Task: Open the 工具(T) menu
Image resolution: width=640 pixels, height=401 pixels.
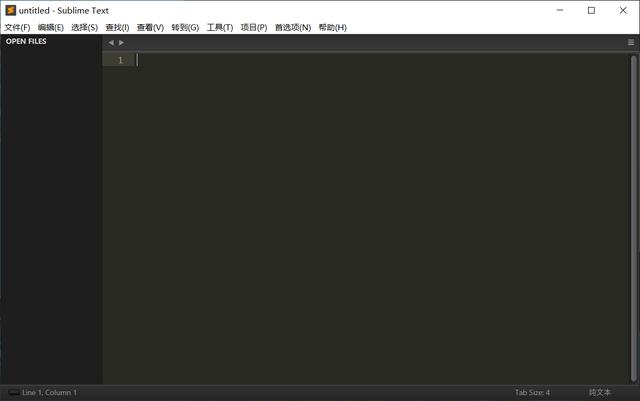Action: [x=220, y=27]
